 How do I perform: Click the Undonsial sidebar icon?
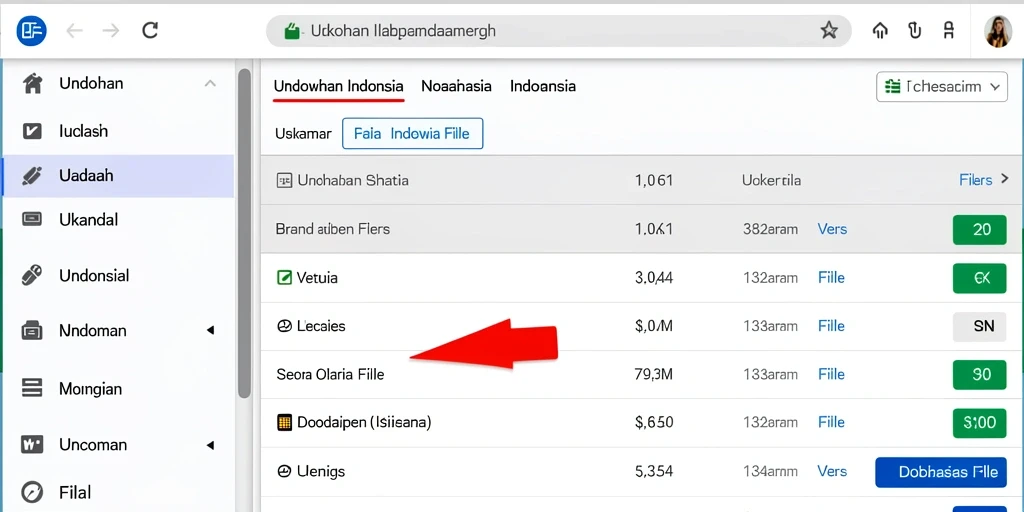pyautogui.click(x=32, y=275)
